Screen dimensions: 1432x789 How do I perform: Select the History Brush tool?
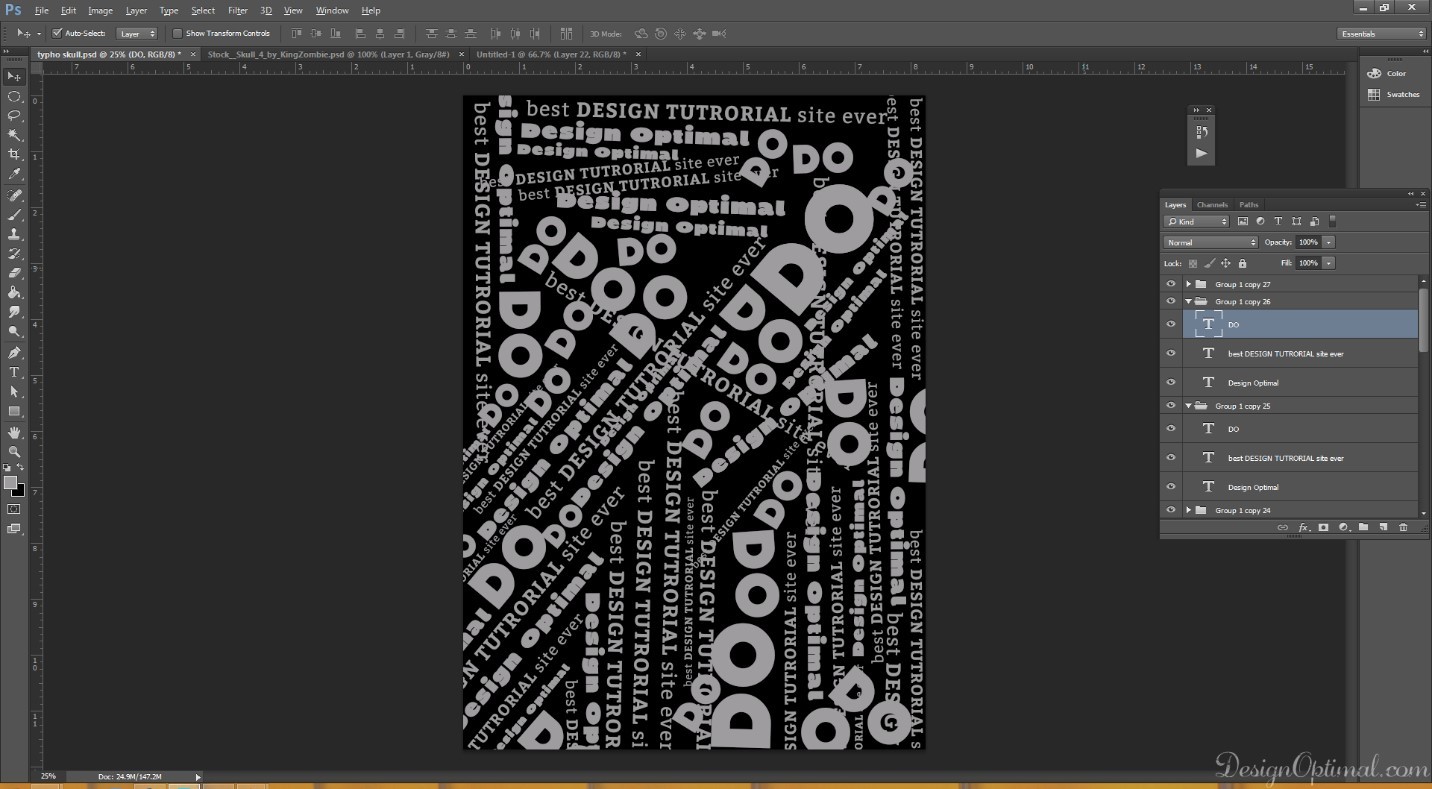(14, 253)
